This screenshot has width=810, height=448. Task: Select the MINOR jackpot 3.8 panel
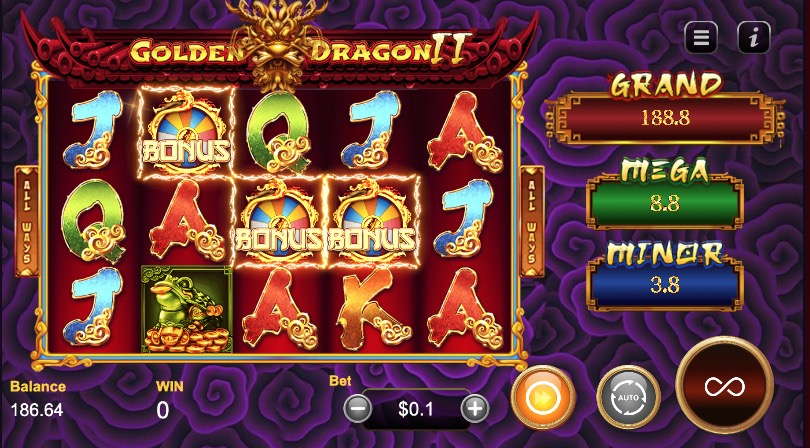coord(665,284)
